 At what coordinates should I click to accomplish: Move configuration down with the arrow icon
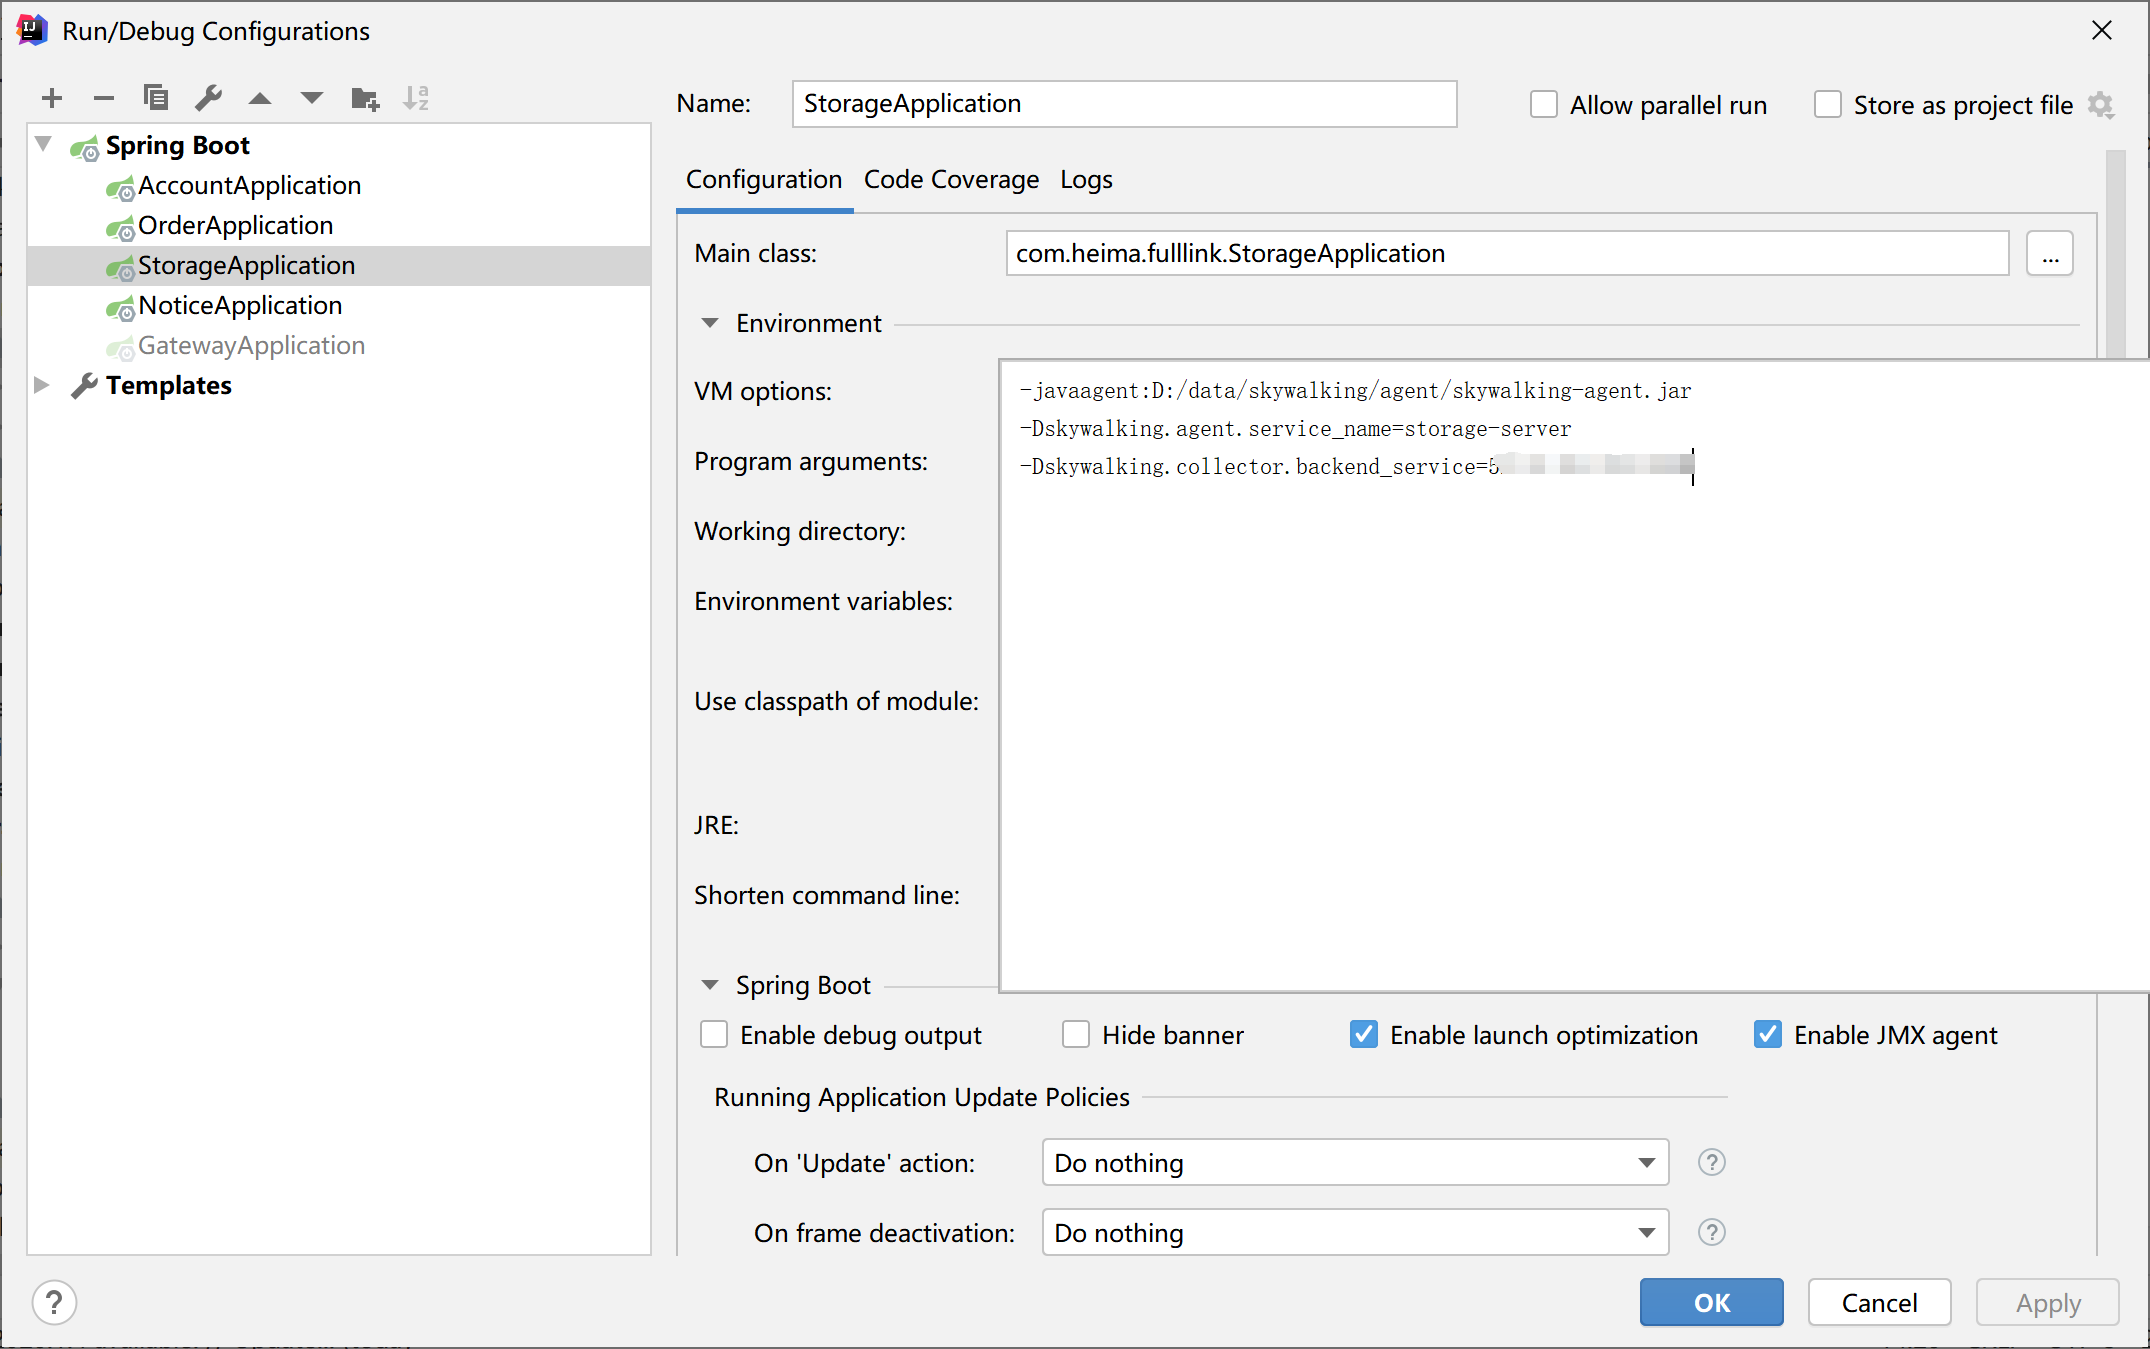[x=312, y=98]
